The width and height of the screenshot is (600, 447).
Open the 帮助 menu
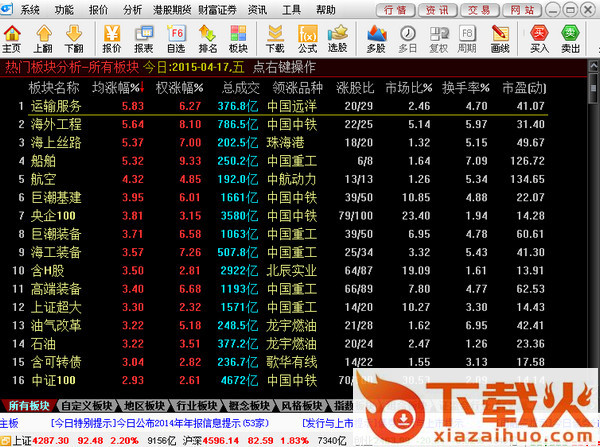tap(326, 10)
